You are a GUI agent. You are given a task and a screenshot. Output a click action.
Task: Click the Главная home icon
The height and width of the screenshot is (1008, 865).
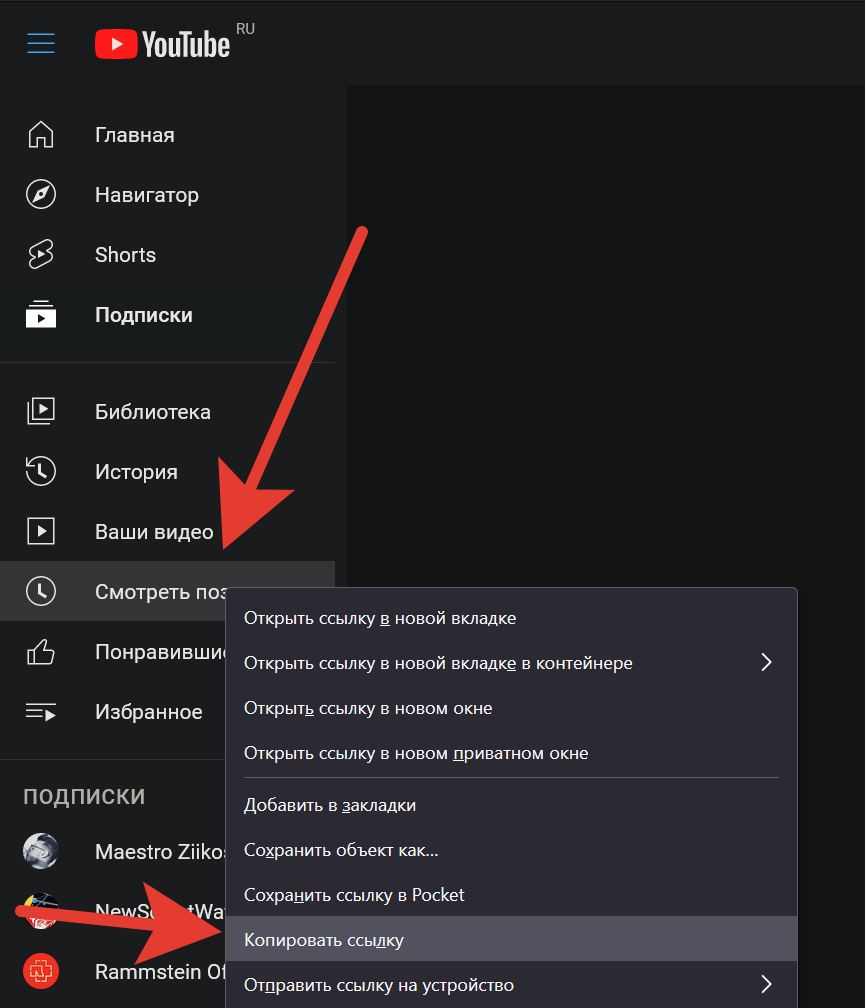(x=41, y=135)
